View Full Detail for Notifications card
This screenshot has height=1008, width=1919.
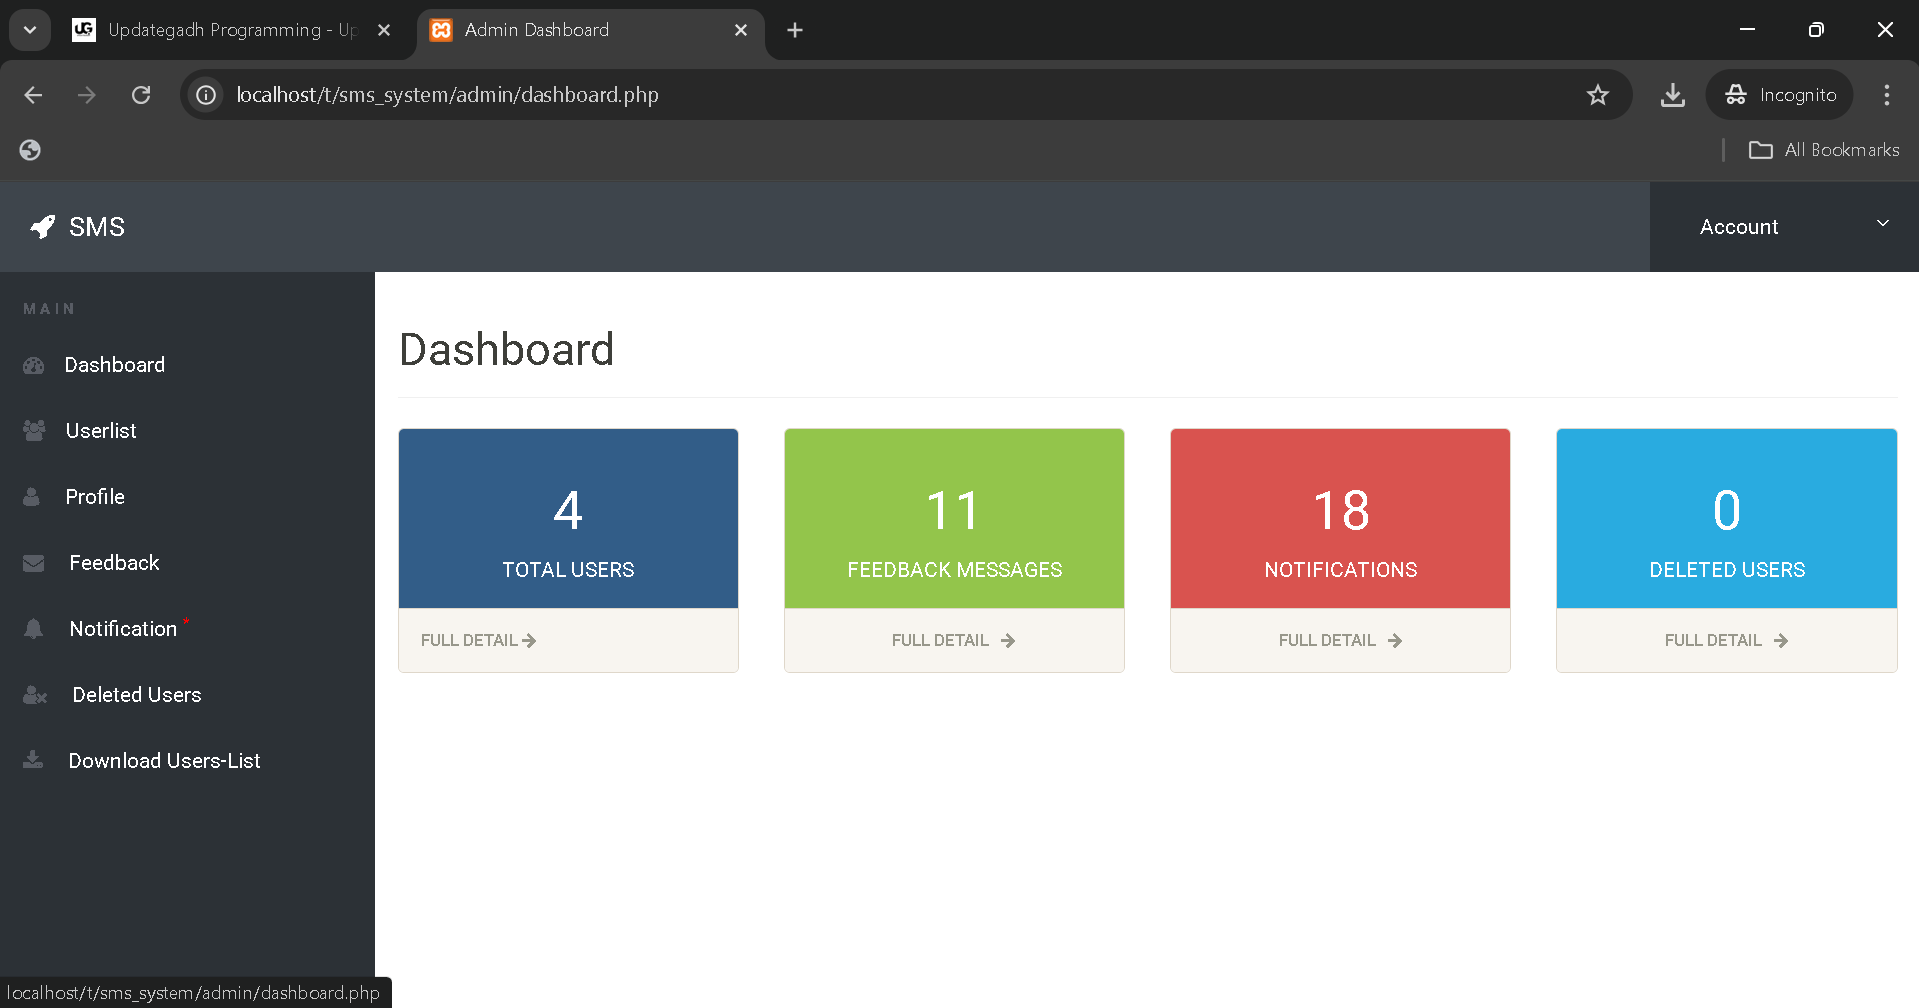click(x=1340, y=640)
